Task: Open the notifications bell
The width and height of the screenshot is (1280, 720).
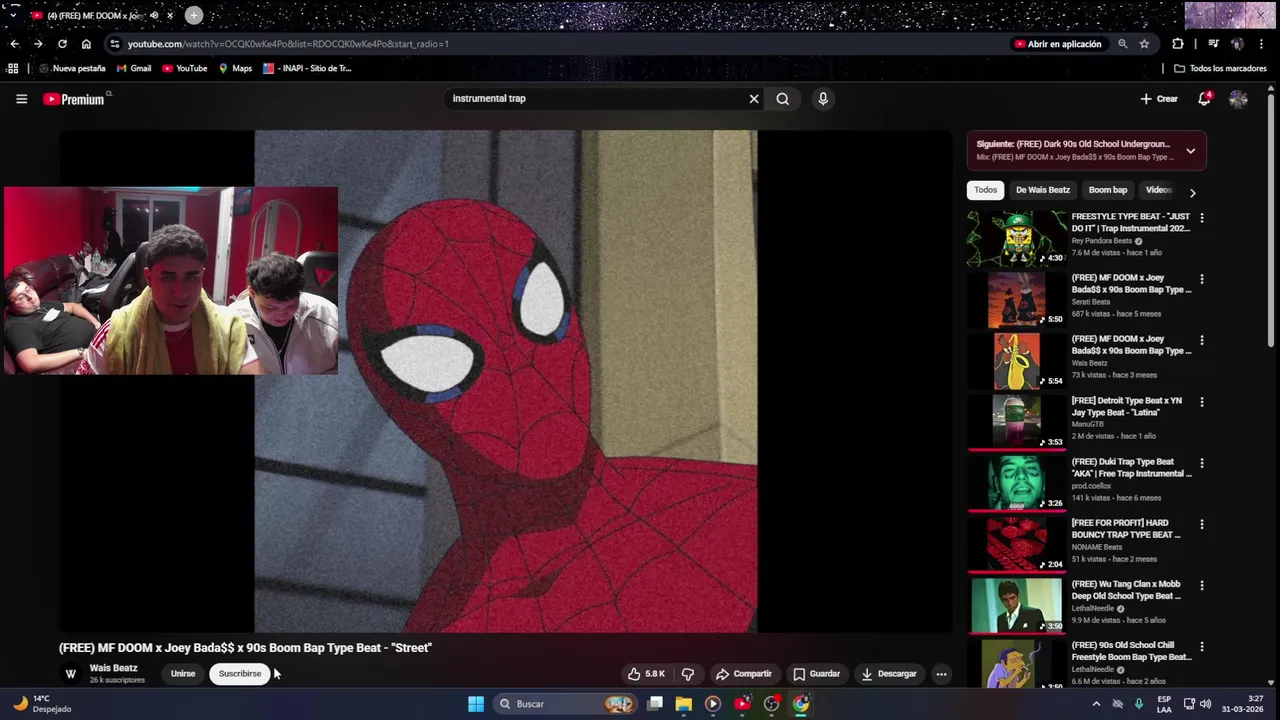Action: click(x=1204, y=99)
